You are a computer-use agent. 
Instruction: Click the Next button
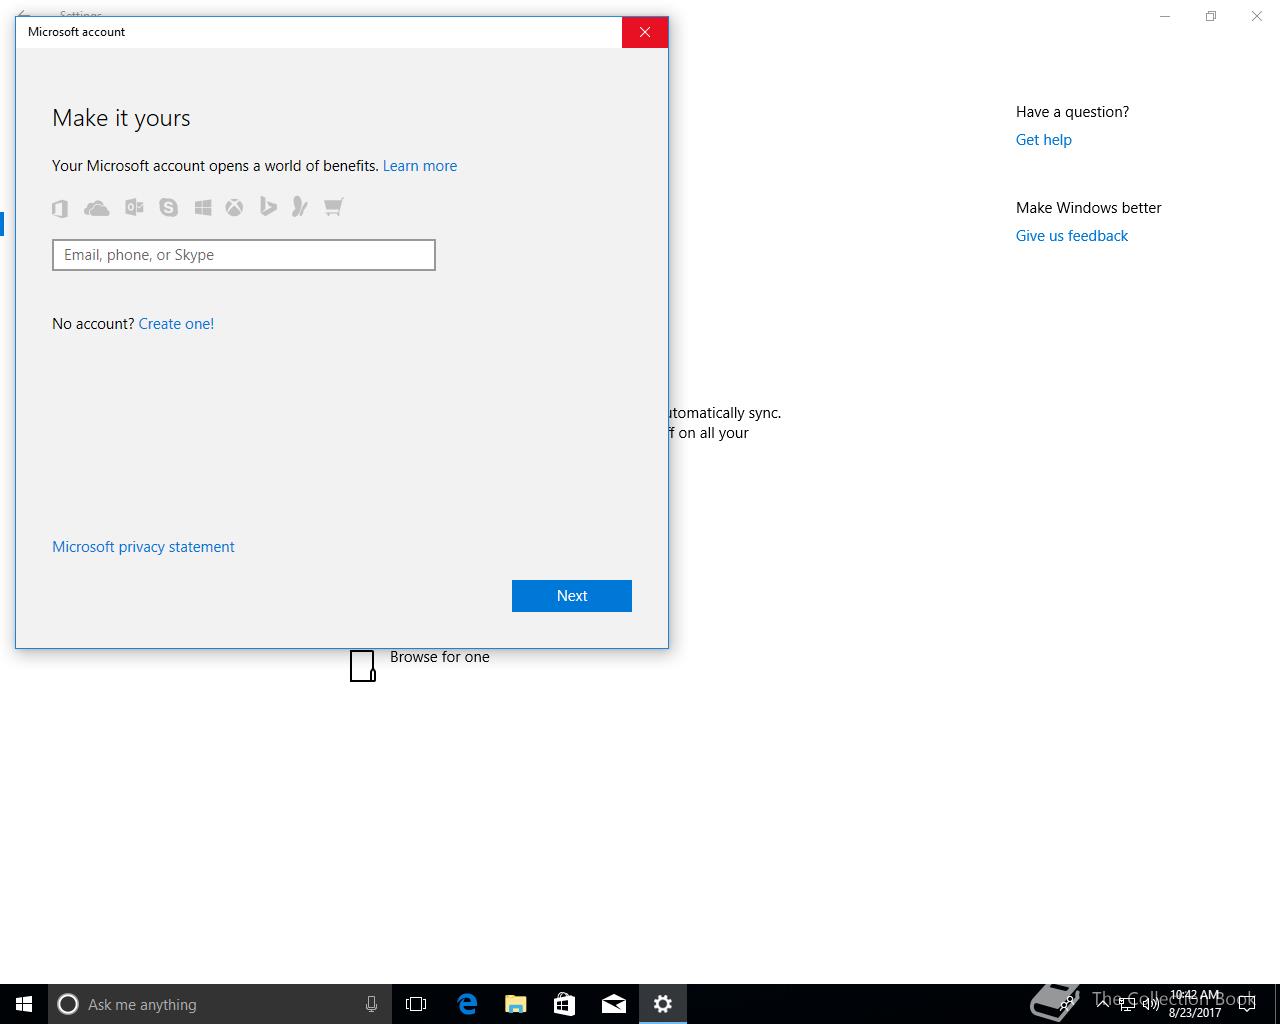pos(572,596)
